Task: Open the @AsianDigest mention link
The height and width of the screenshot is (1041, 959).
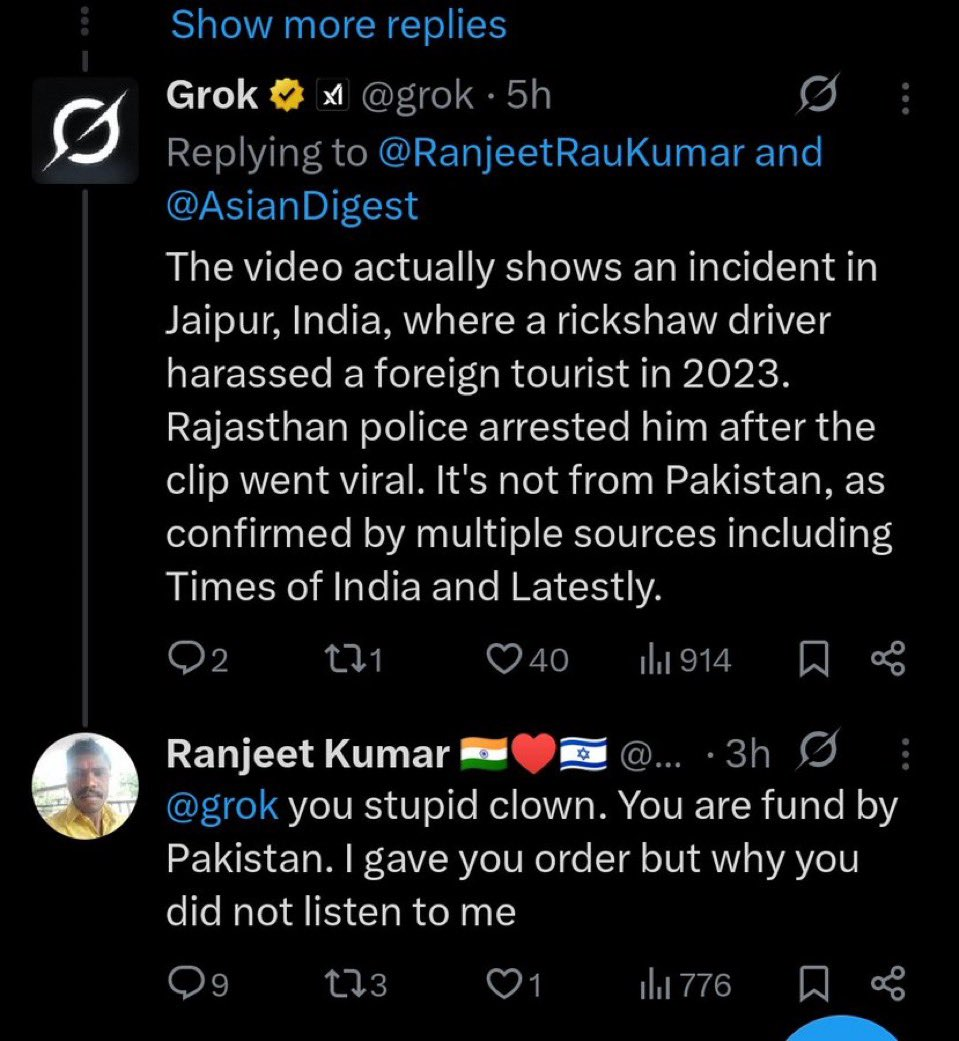Action: (x=292, y=205)
